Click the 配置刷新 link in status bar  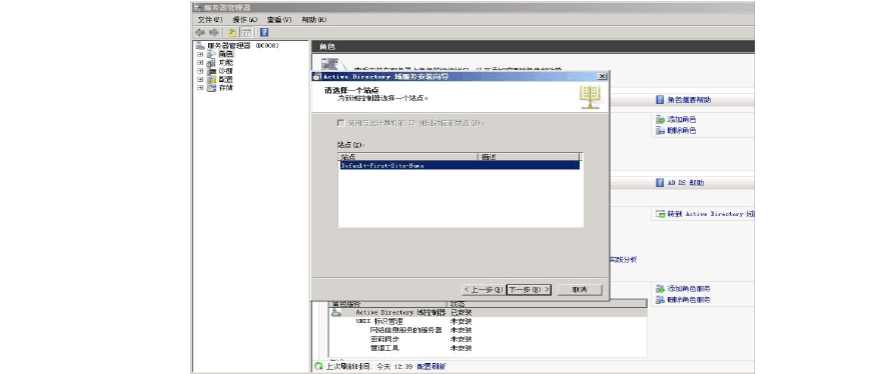[x=432, y=366]
